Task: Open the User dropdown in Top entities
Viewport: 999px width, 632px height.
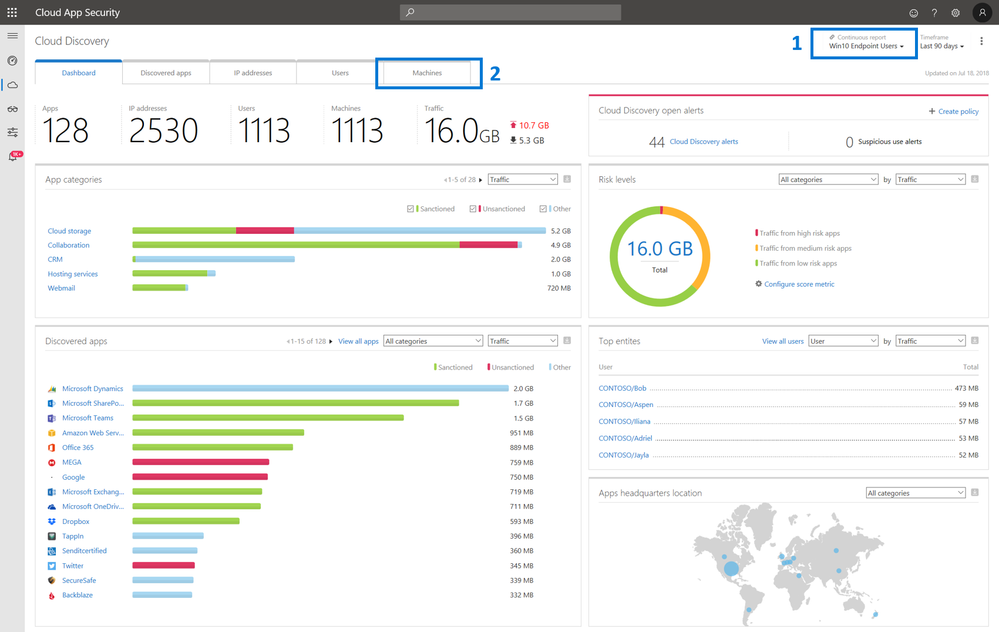Action: pos(844,341)
